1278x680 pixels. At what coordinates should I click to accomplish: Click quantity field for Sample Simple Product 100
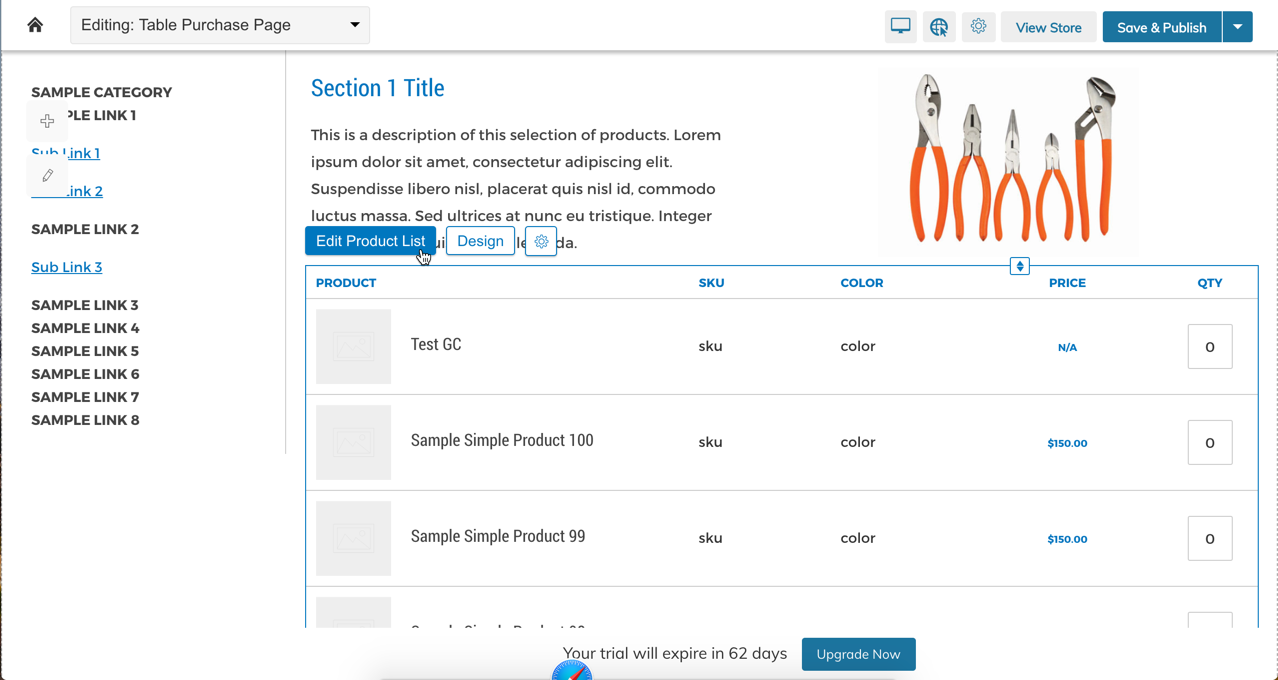click(x=1210, y=443)
